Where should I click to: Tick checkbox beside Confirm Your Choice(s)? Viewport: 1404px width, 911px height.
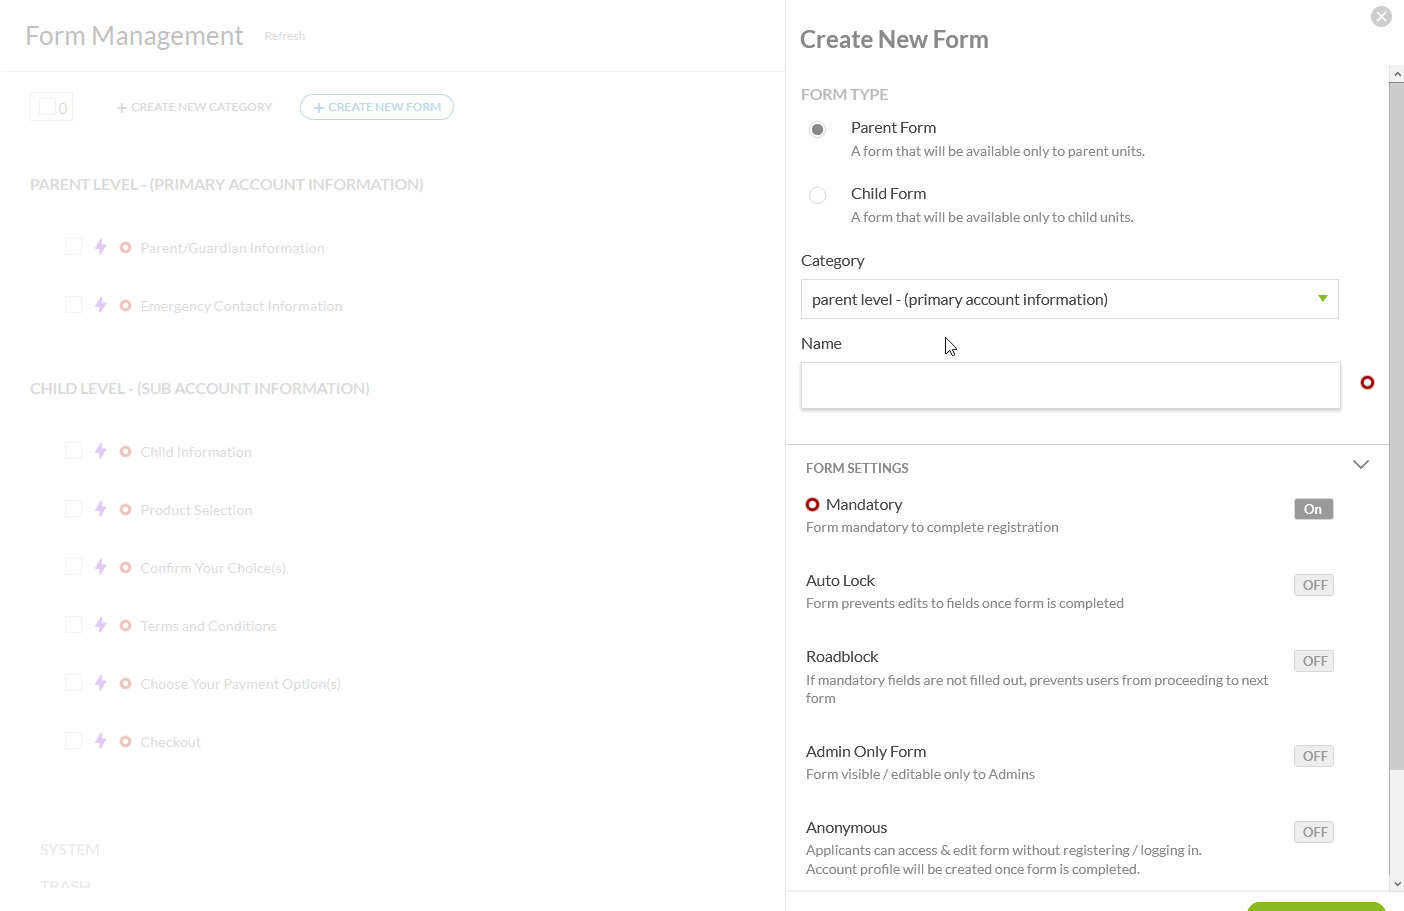tap(74, 567)
